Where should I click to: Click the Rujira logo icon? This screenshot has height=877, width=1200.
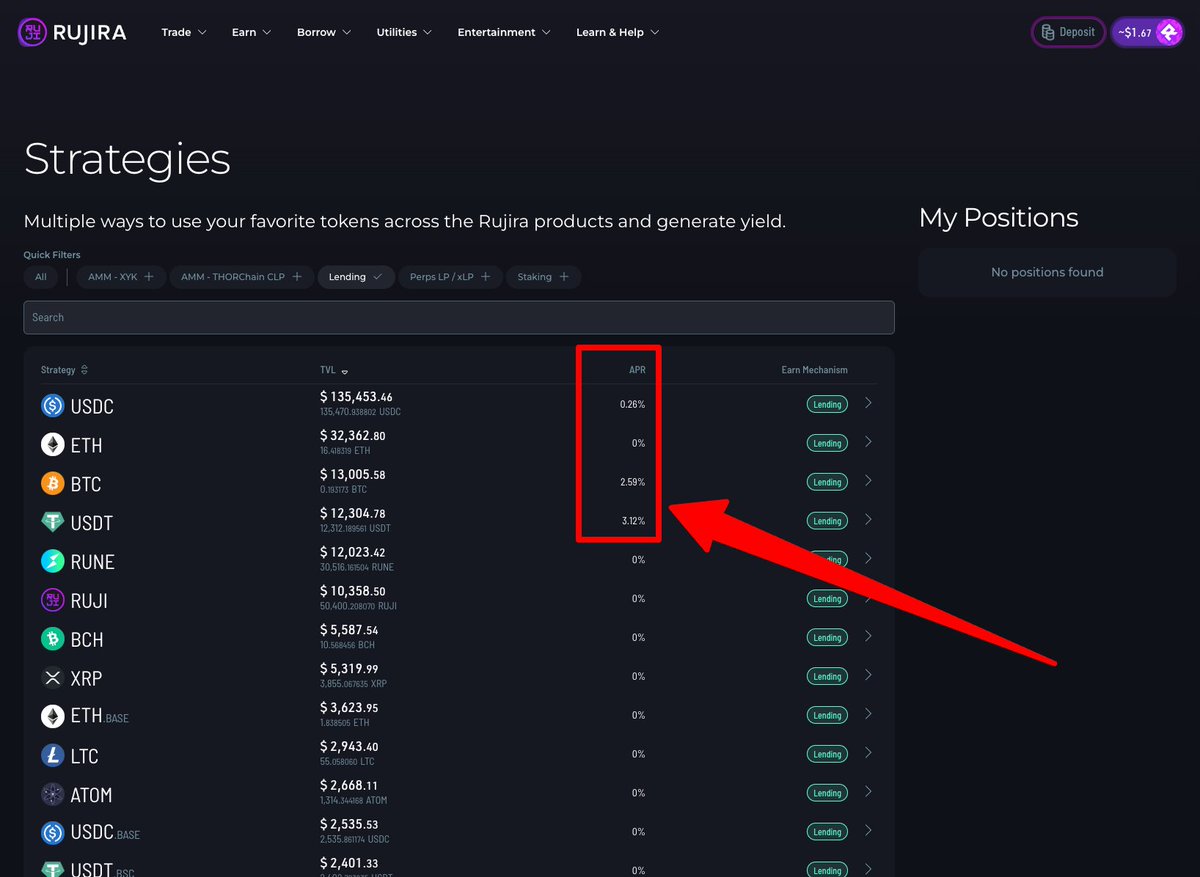click(34, 32)
